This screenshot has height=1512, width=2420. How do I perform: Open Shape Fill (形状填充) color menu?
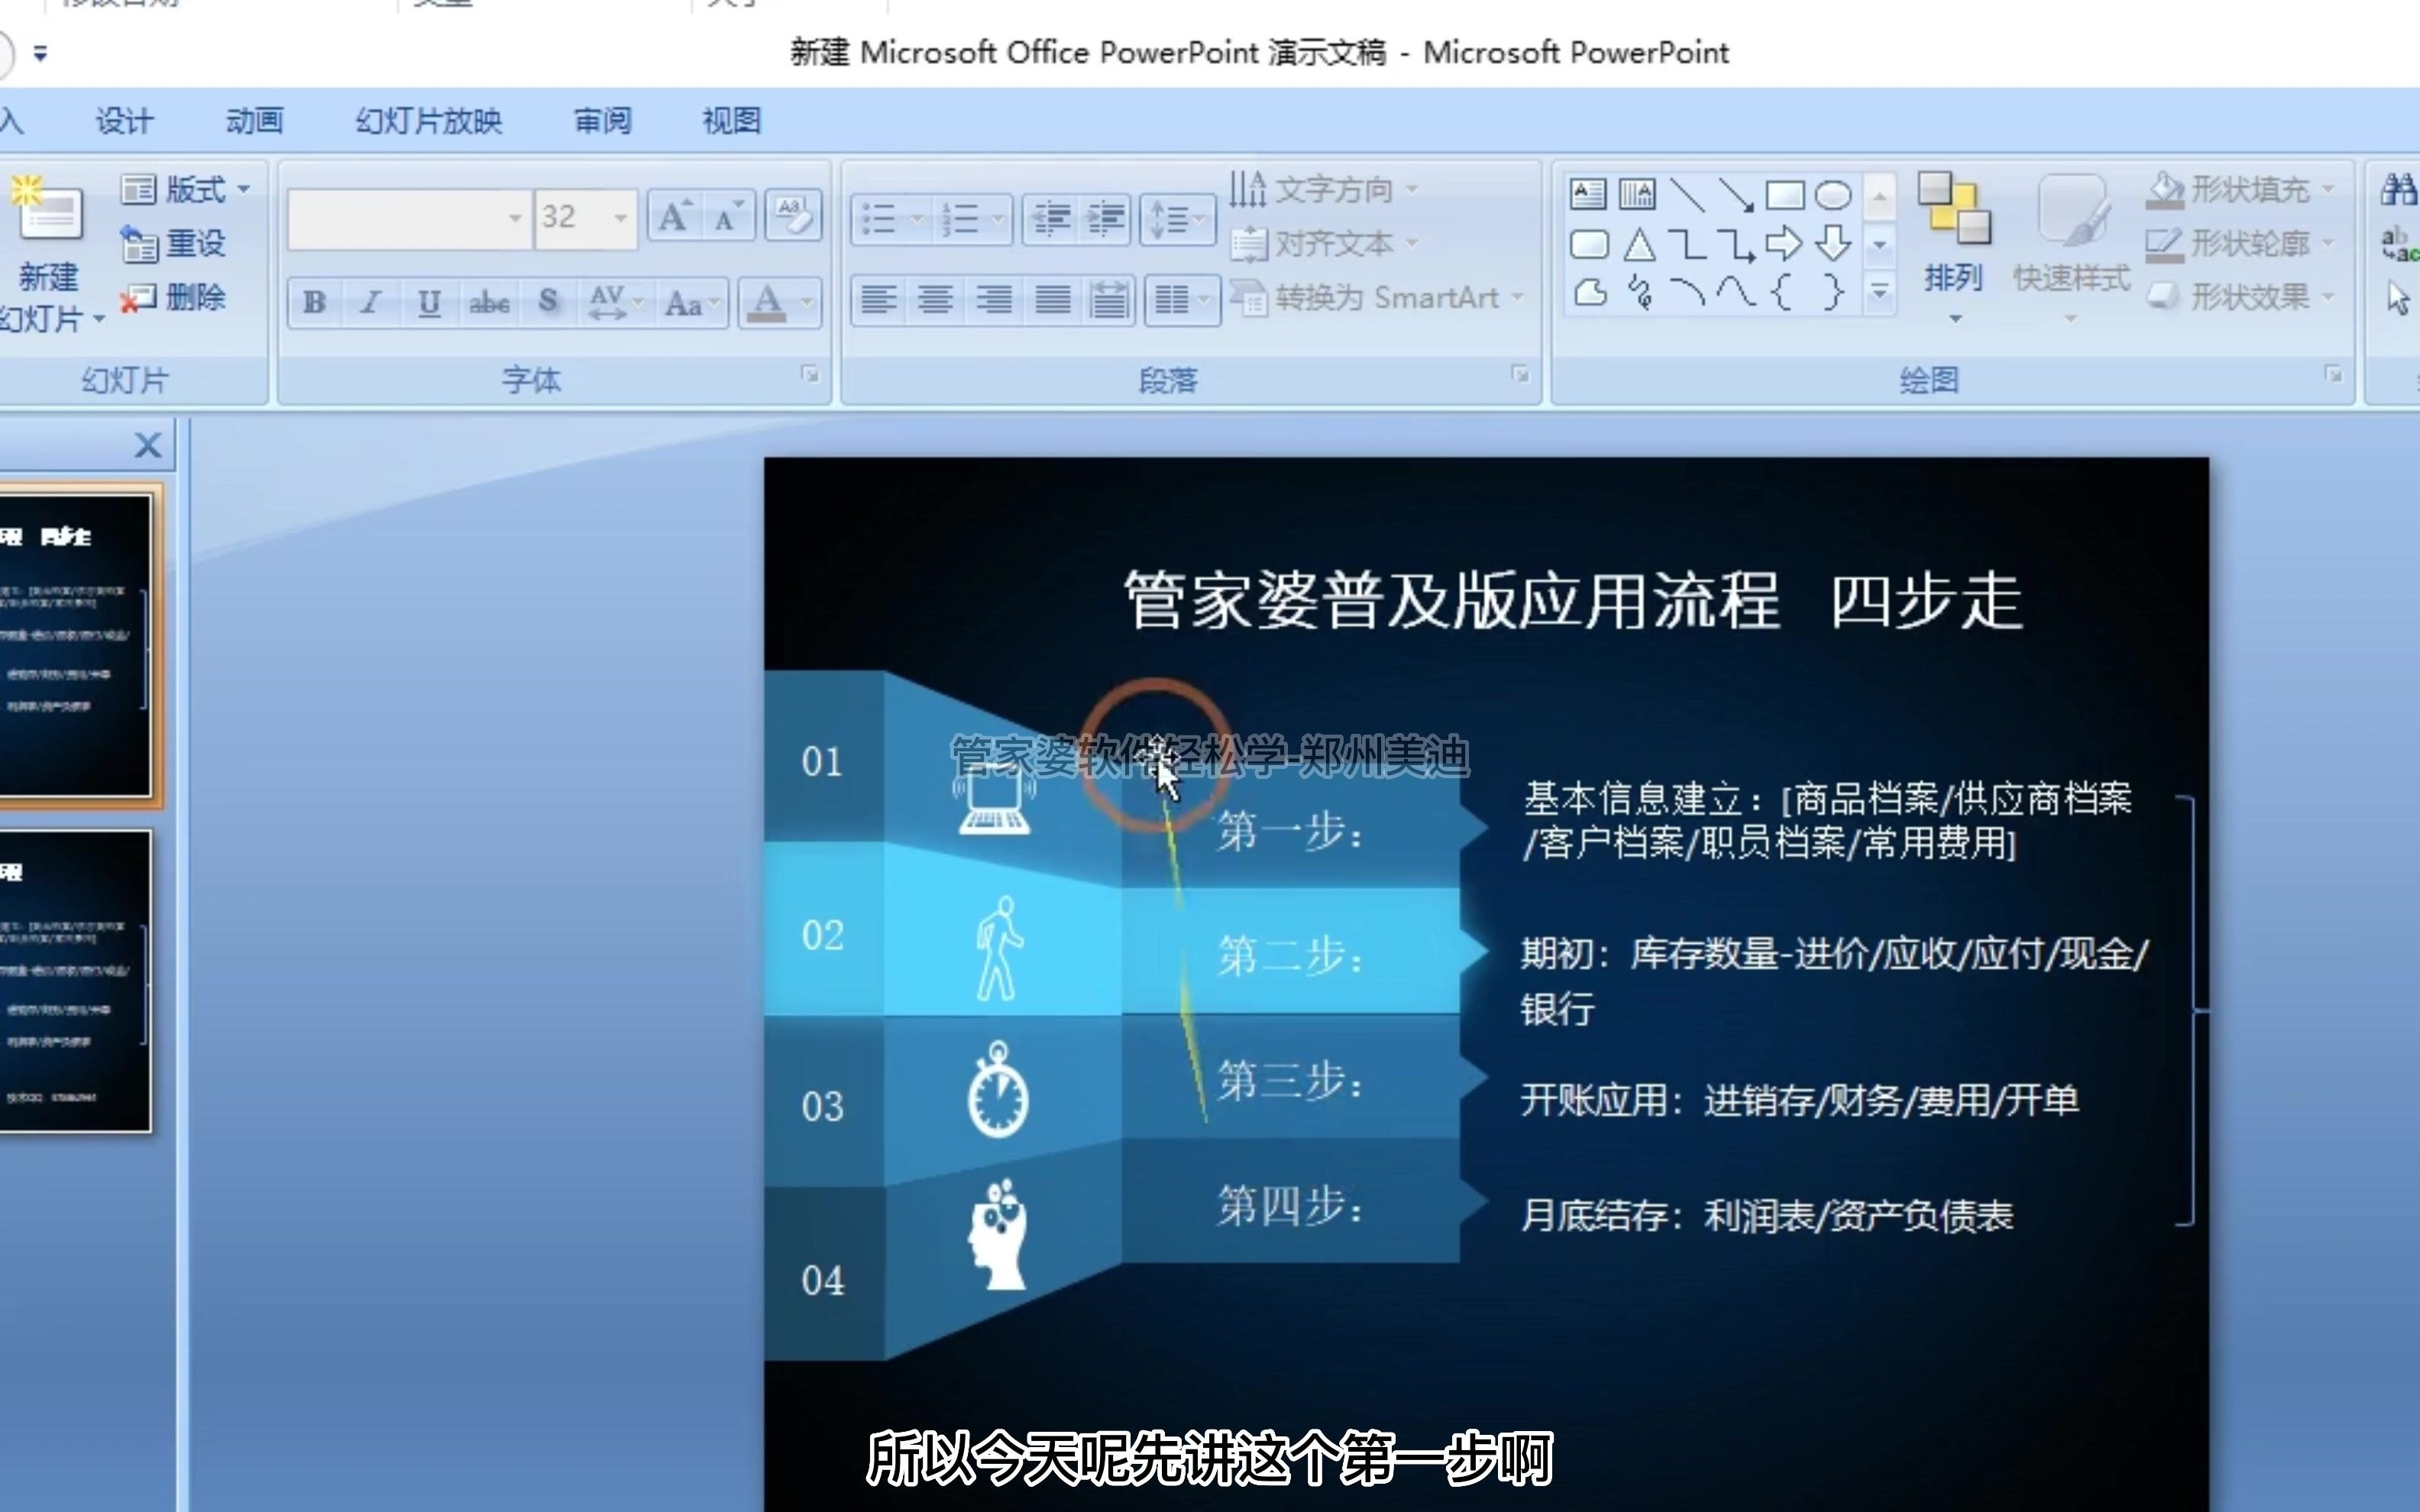click(2240, 189)
